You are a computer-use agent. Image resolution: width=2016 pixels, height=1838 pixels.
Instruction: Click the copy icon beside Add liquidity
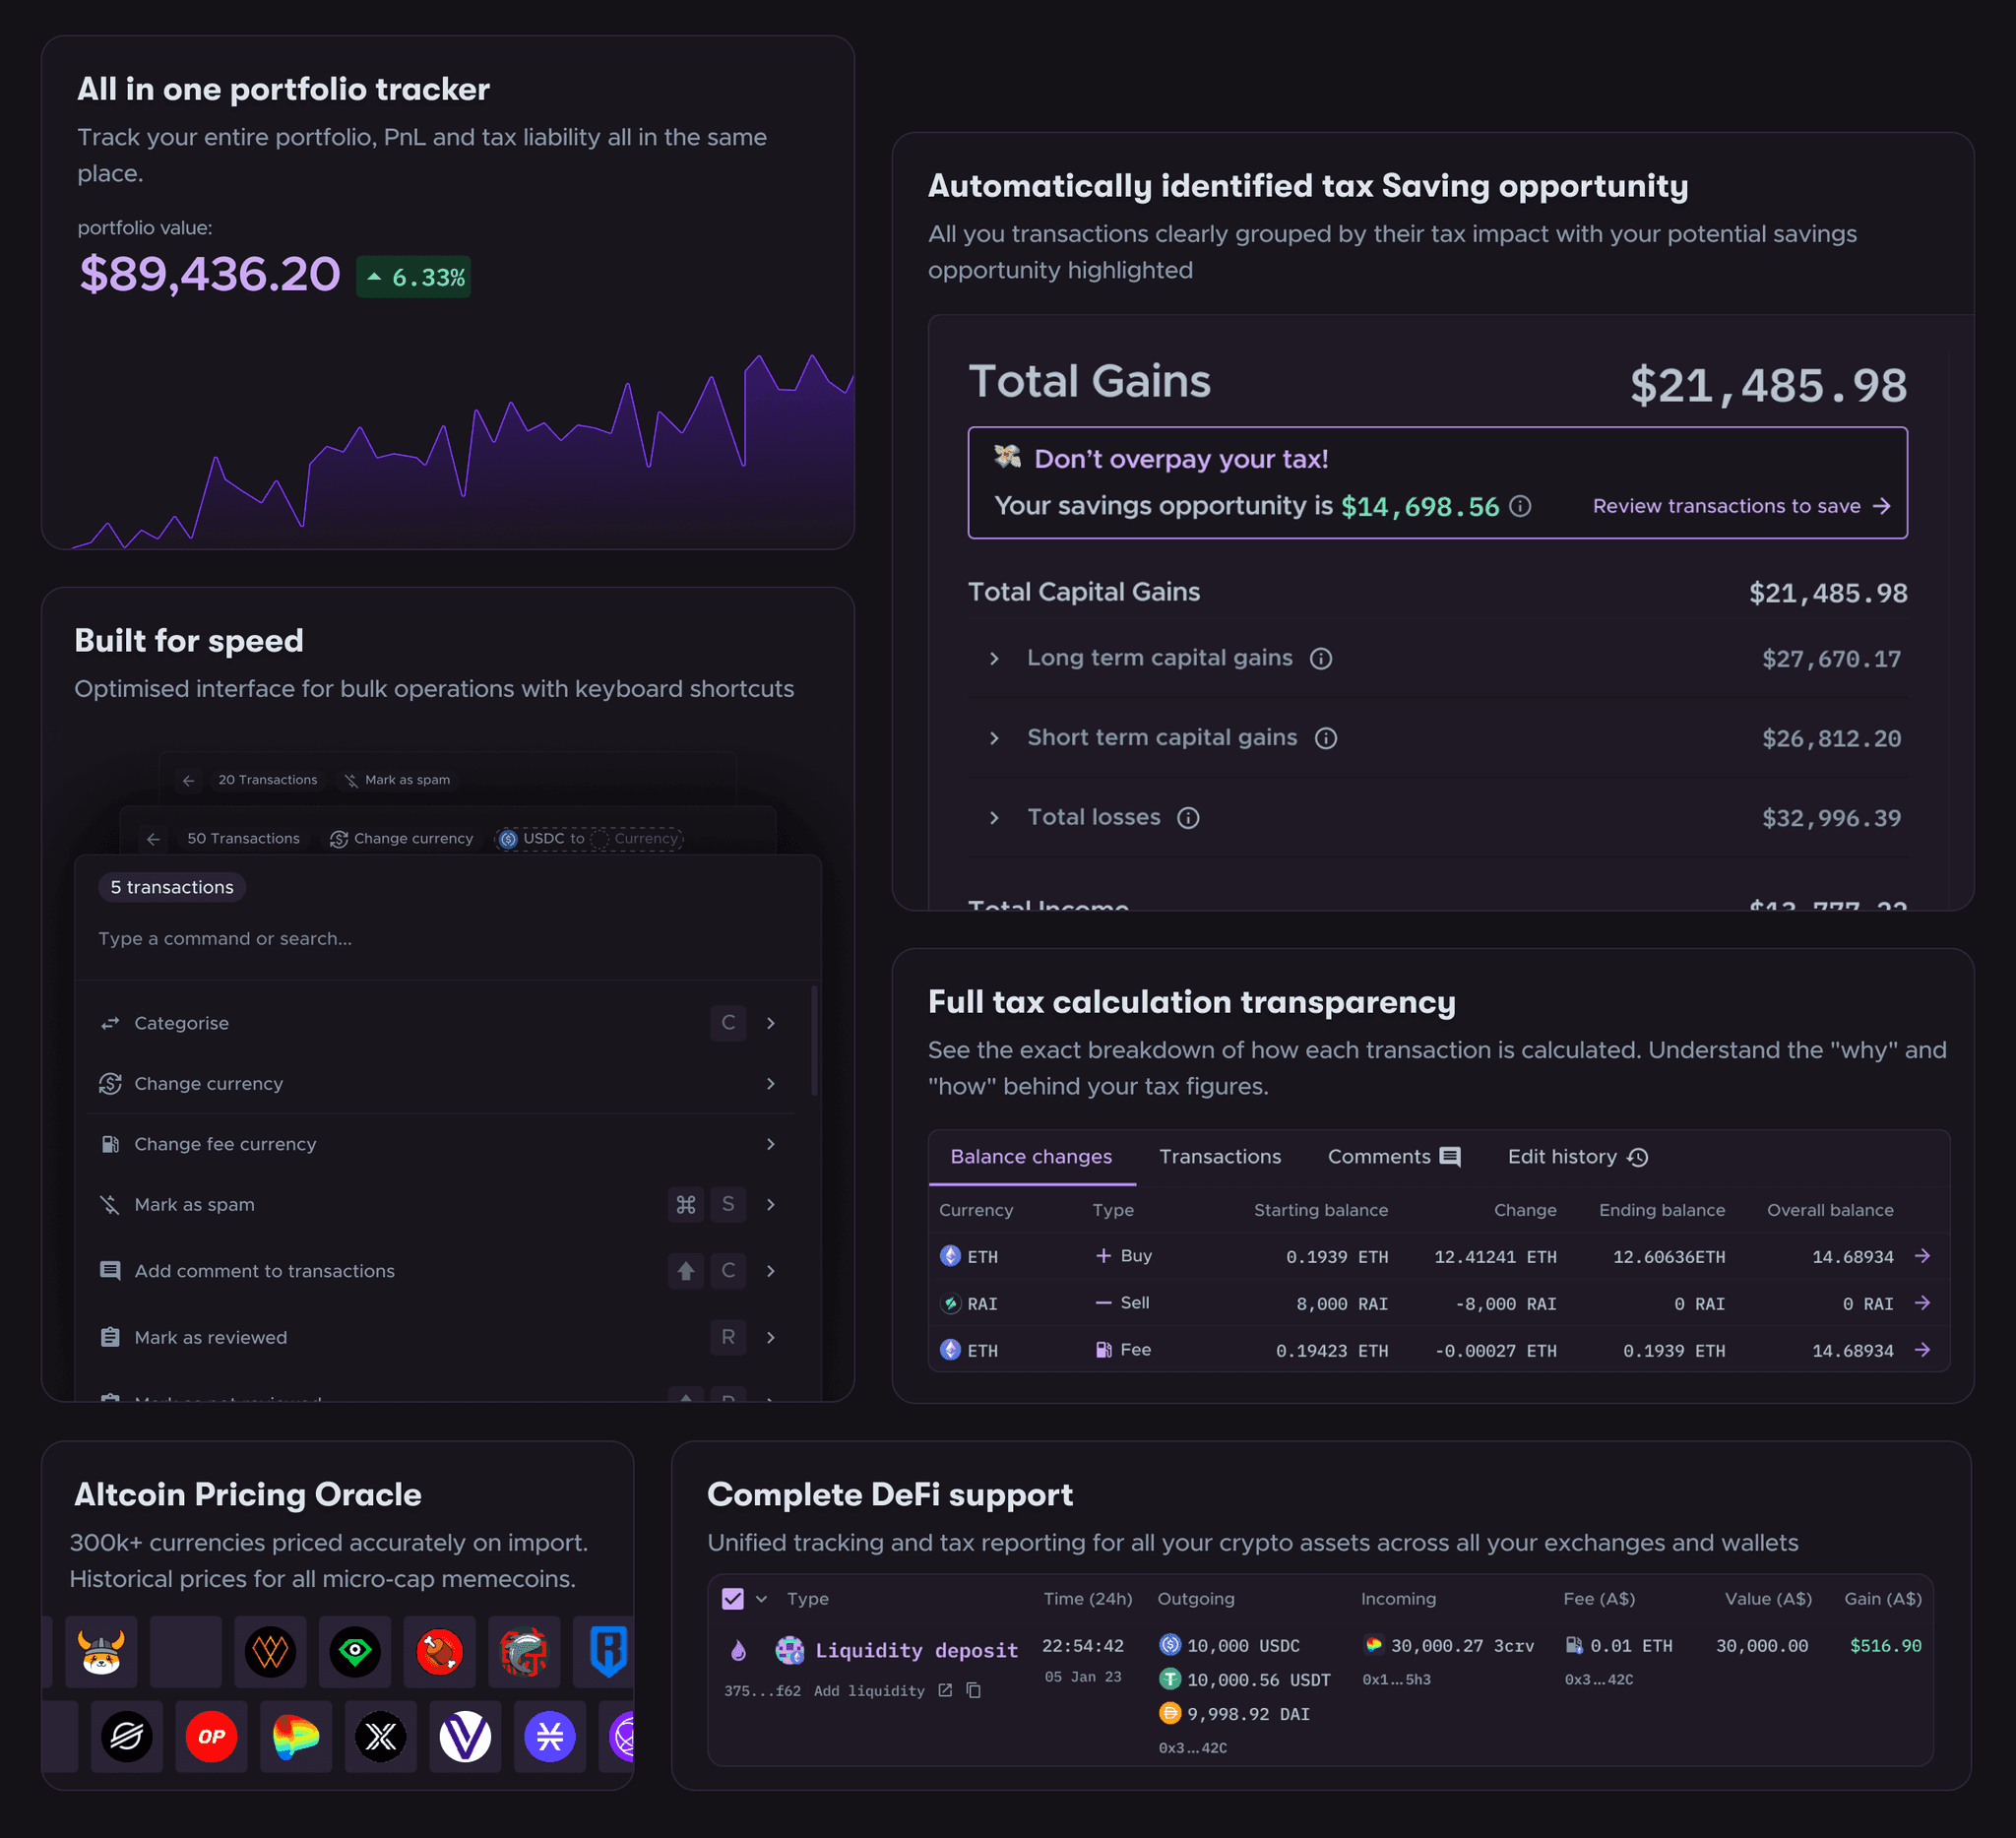click(974, 1690)
